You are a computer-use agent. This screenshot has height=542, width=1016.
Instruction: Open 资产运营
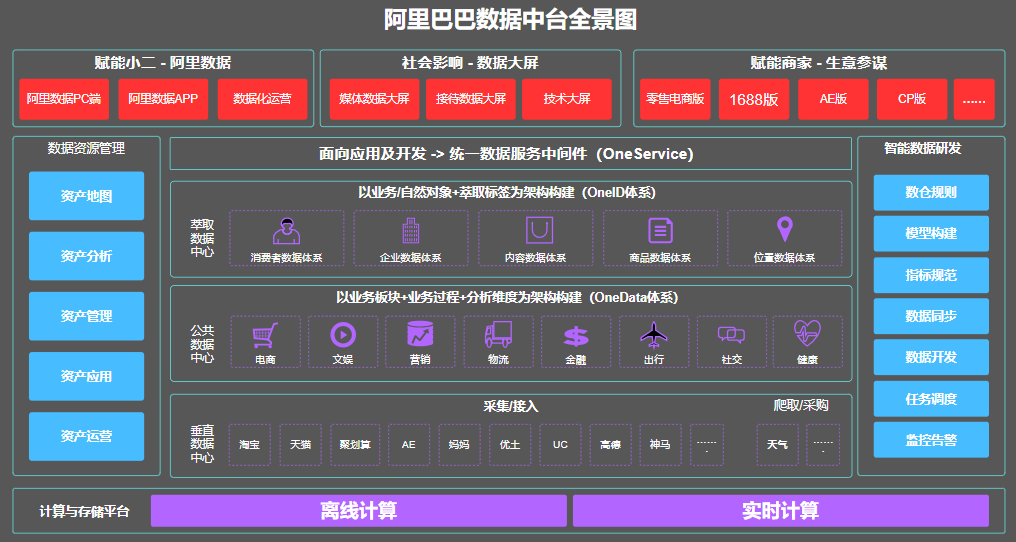click(87, 436)
